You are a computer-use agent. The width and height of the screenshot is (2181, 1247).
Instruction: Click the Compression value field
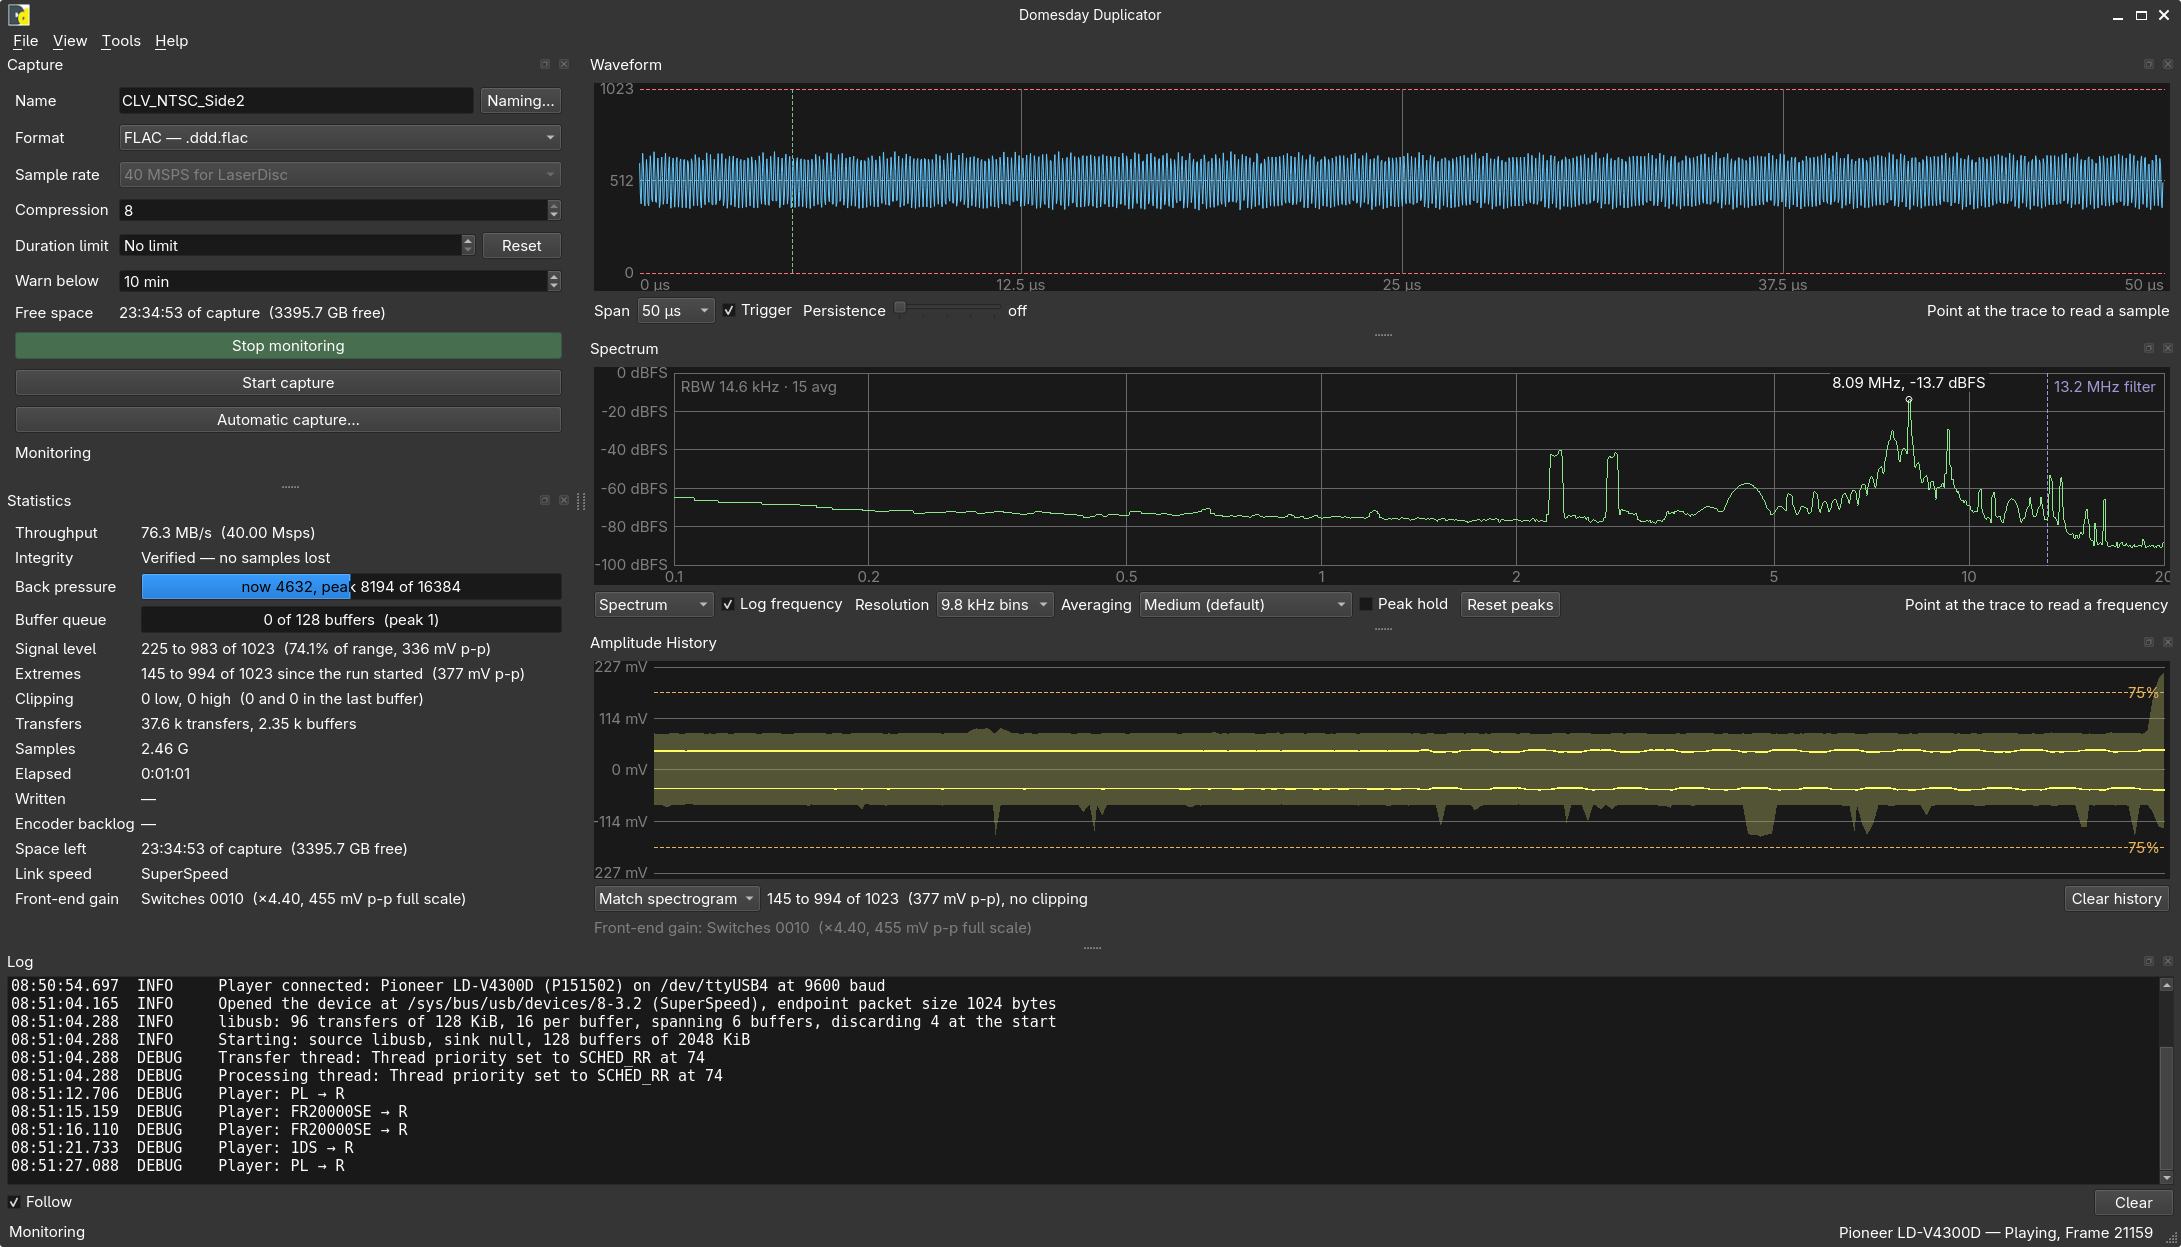pos(333,210)
